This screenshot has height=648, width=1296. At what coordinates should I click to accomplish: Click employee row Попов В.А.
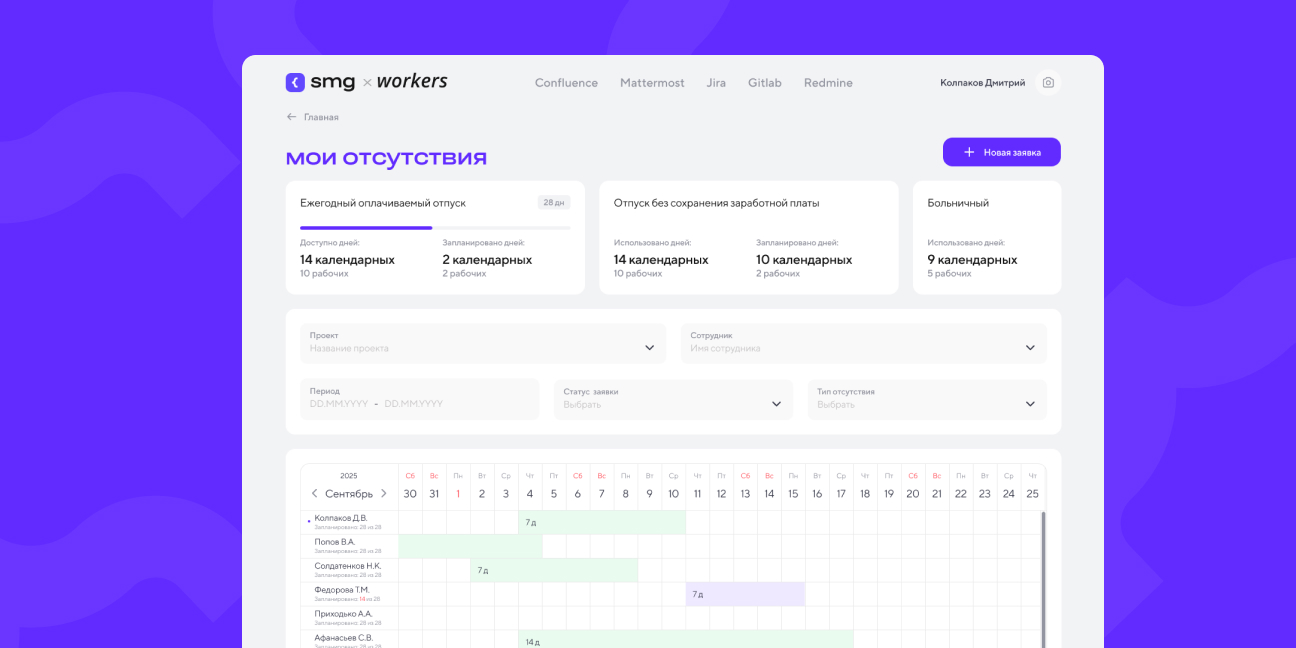point(349,546)
